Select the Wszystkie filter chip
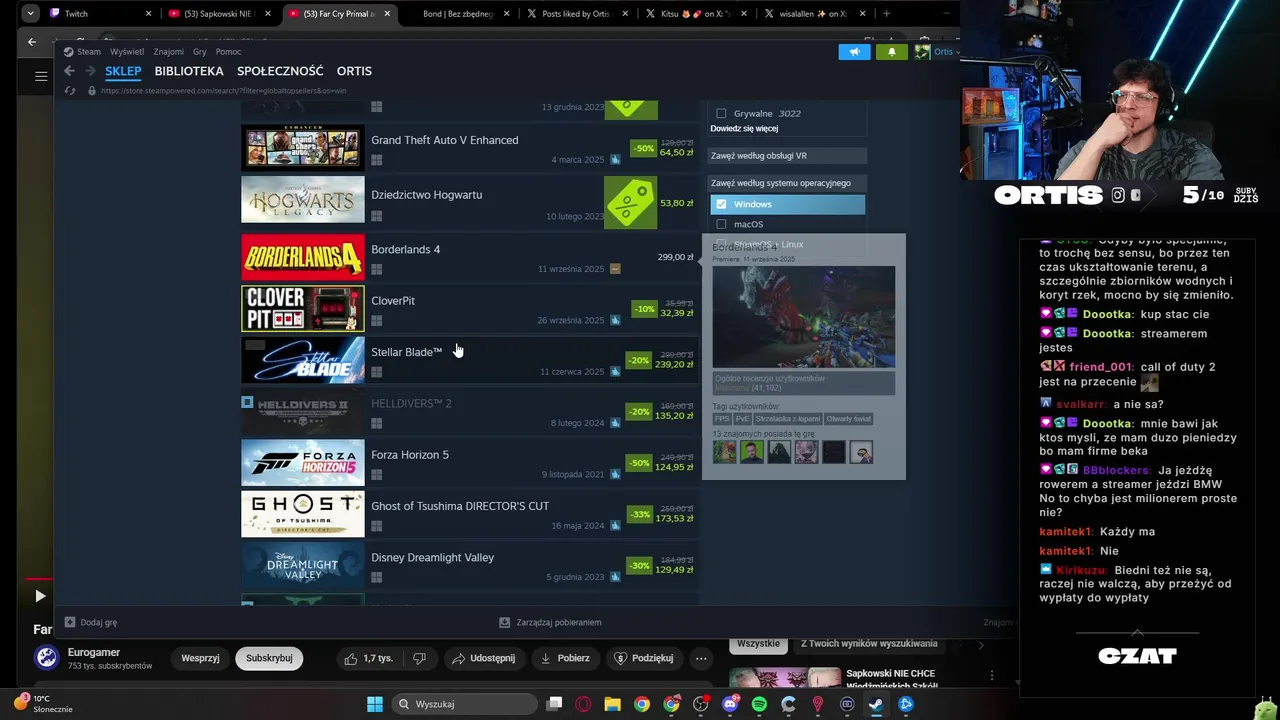 click(x=757, y=644)
